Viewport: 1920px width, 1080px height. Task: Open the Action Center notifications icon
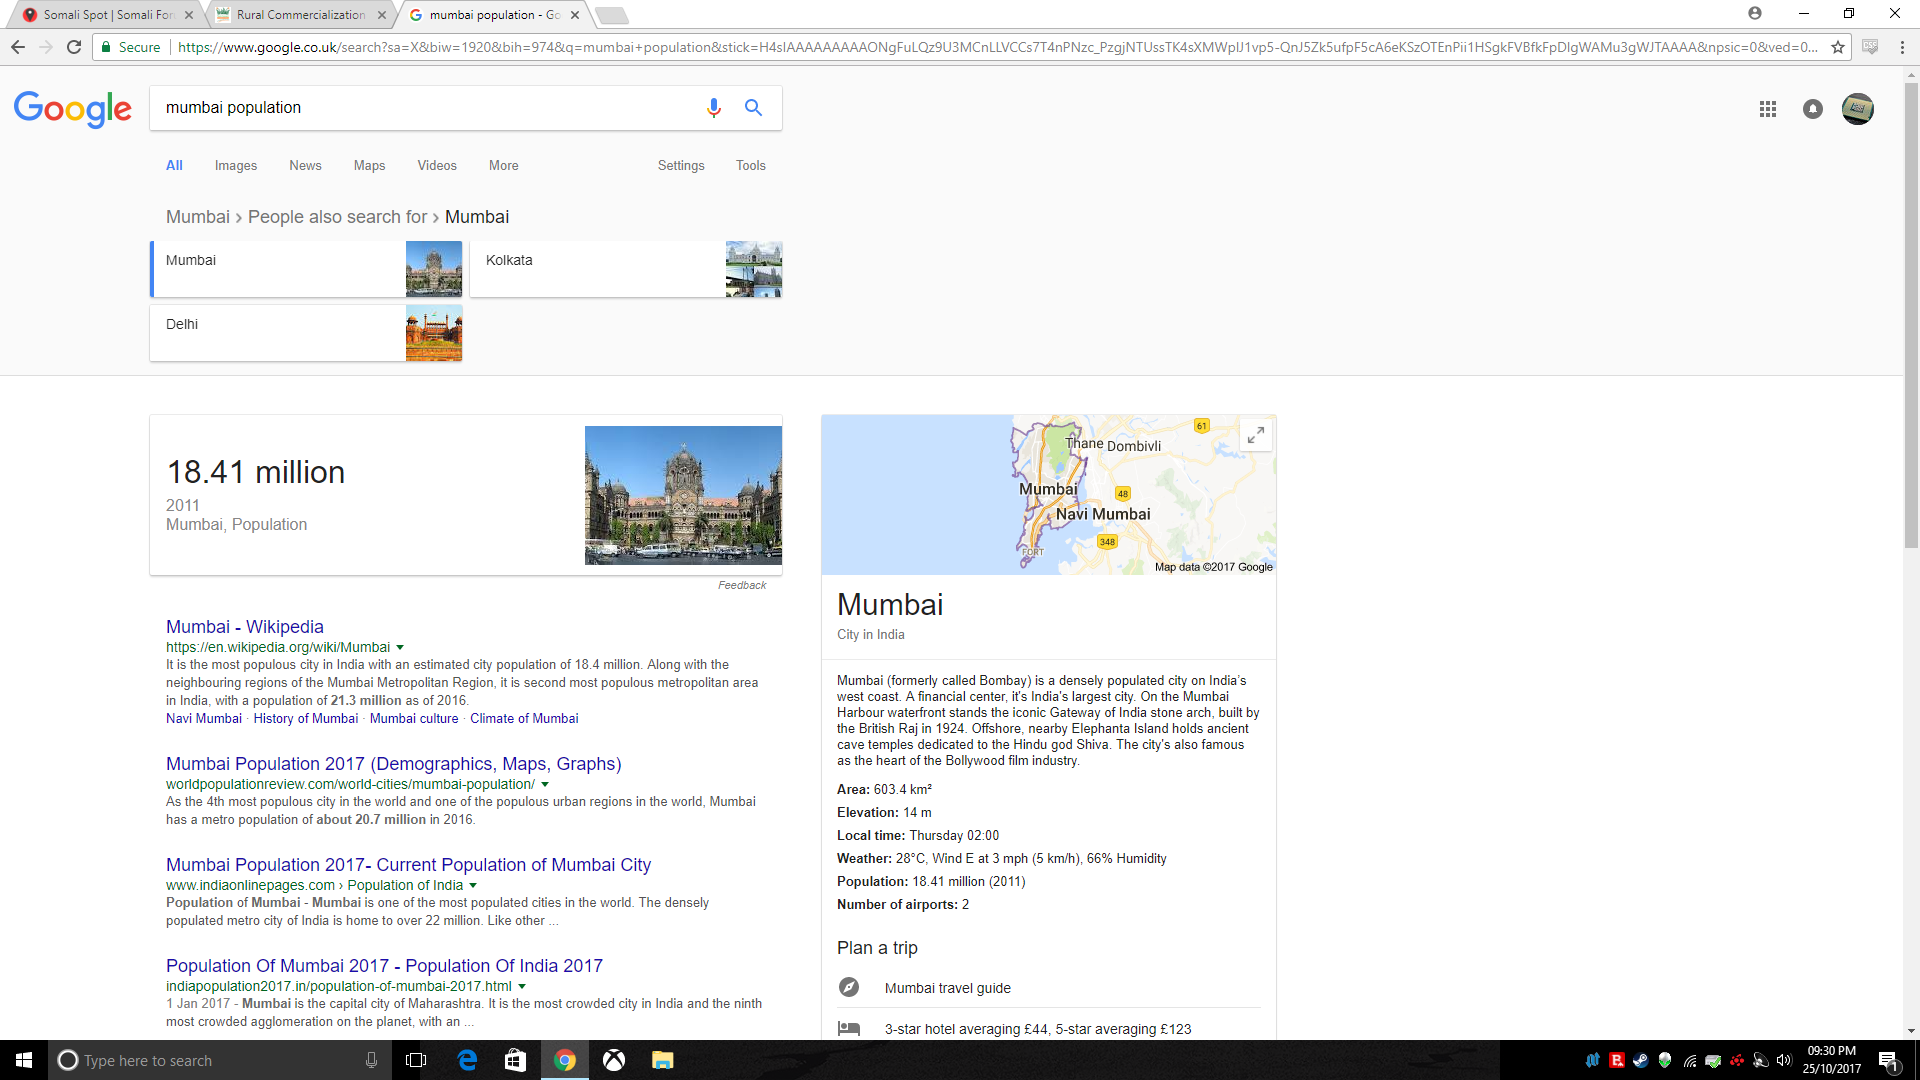1888,1061
